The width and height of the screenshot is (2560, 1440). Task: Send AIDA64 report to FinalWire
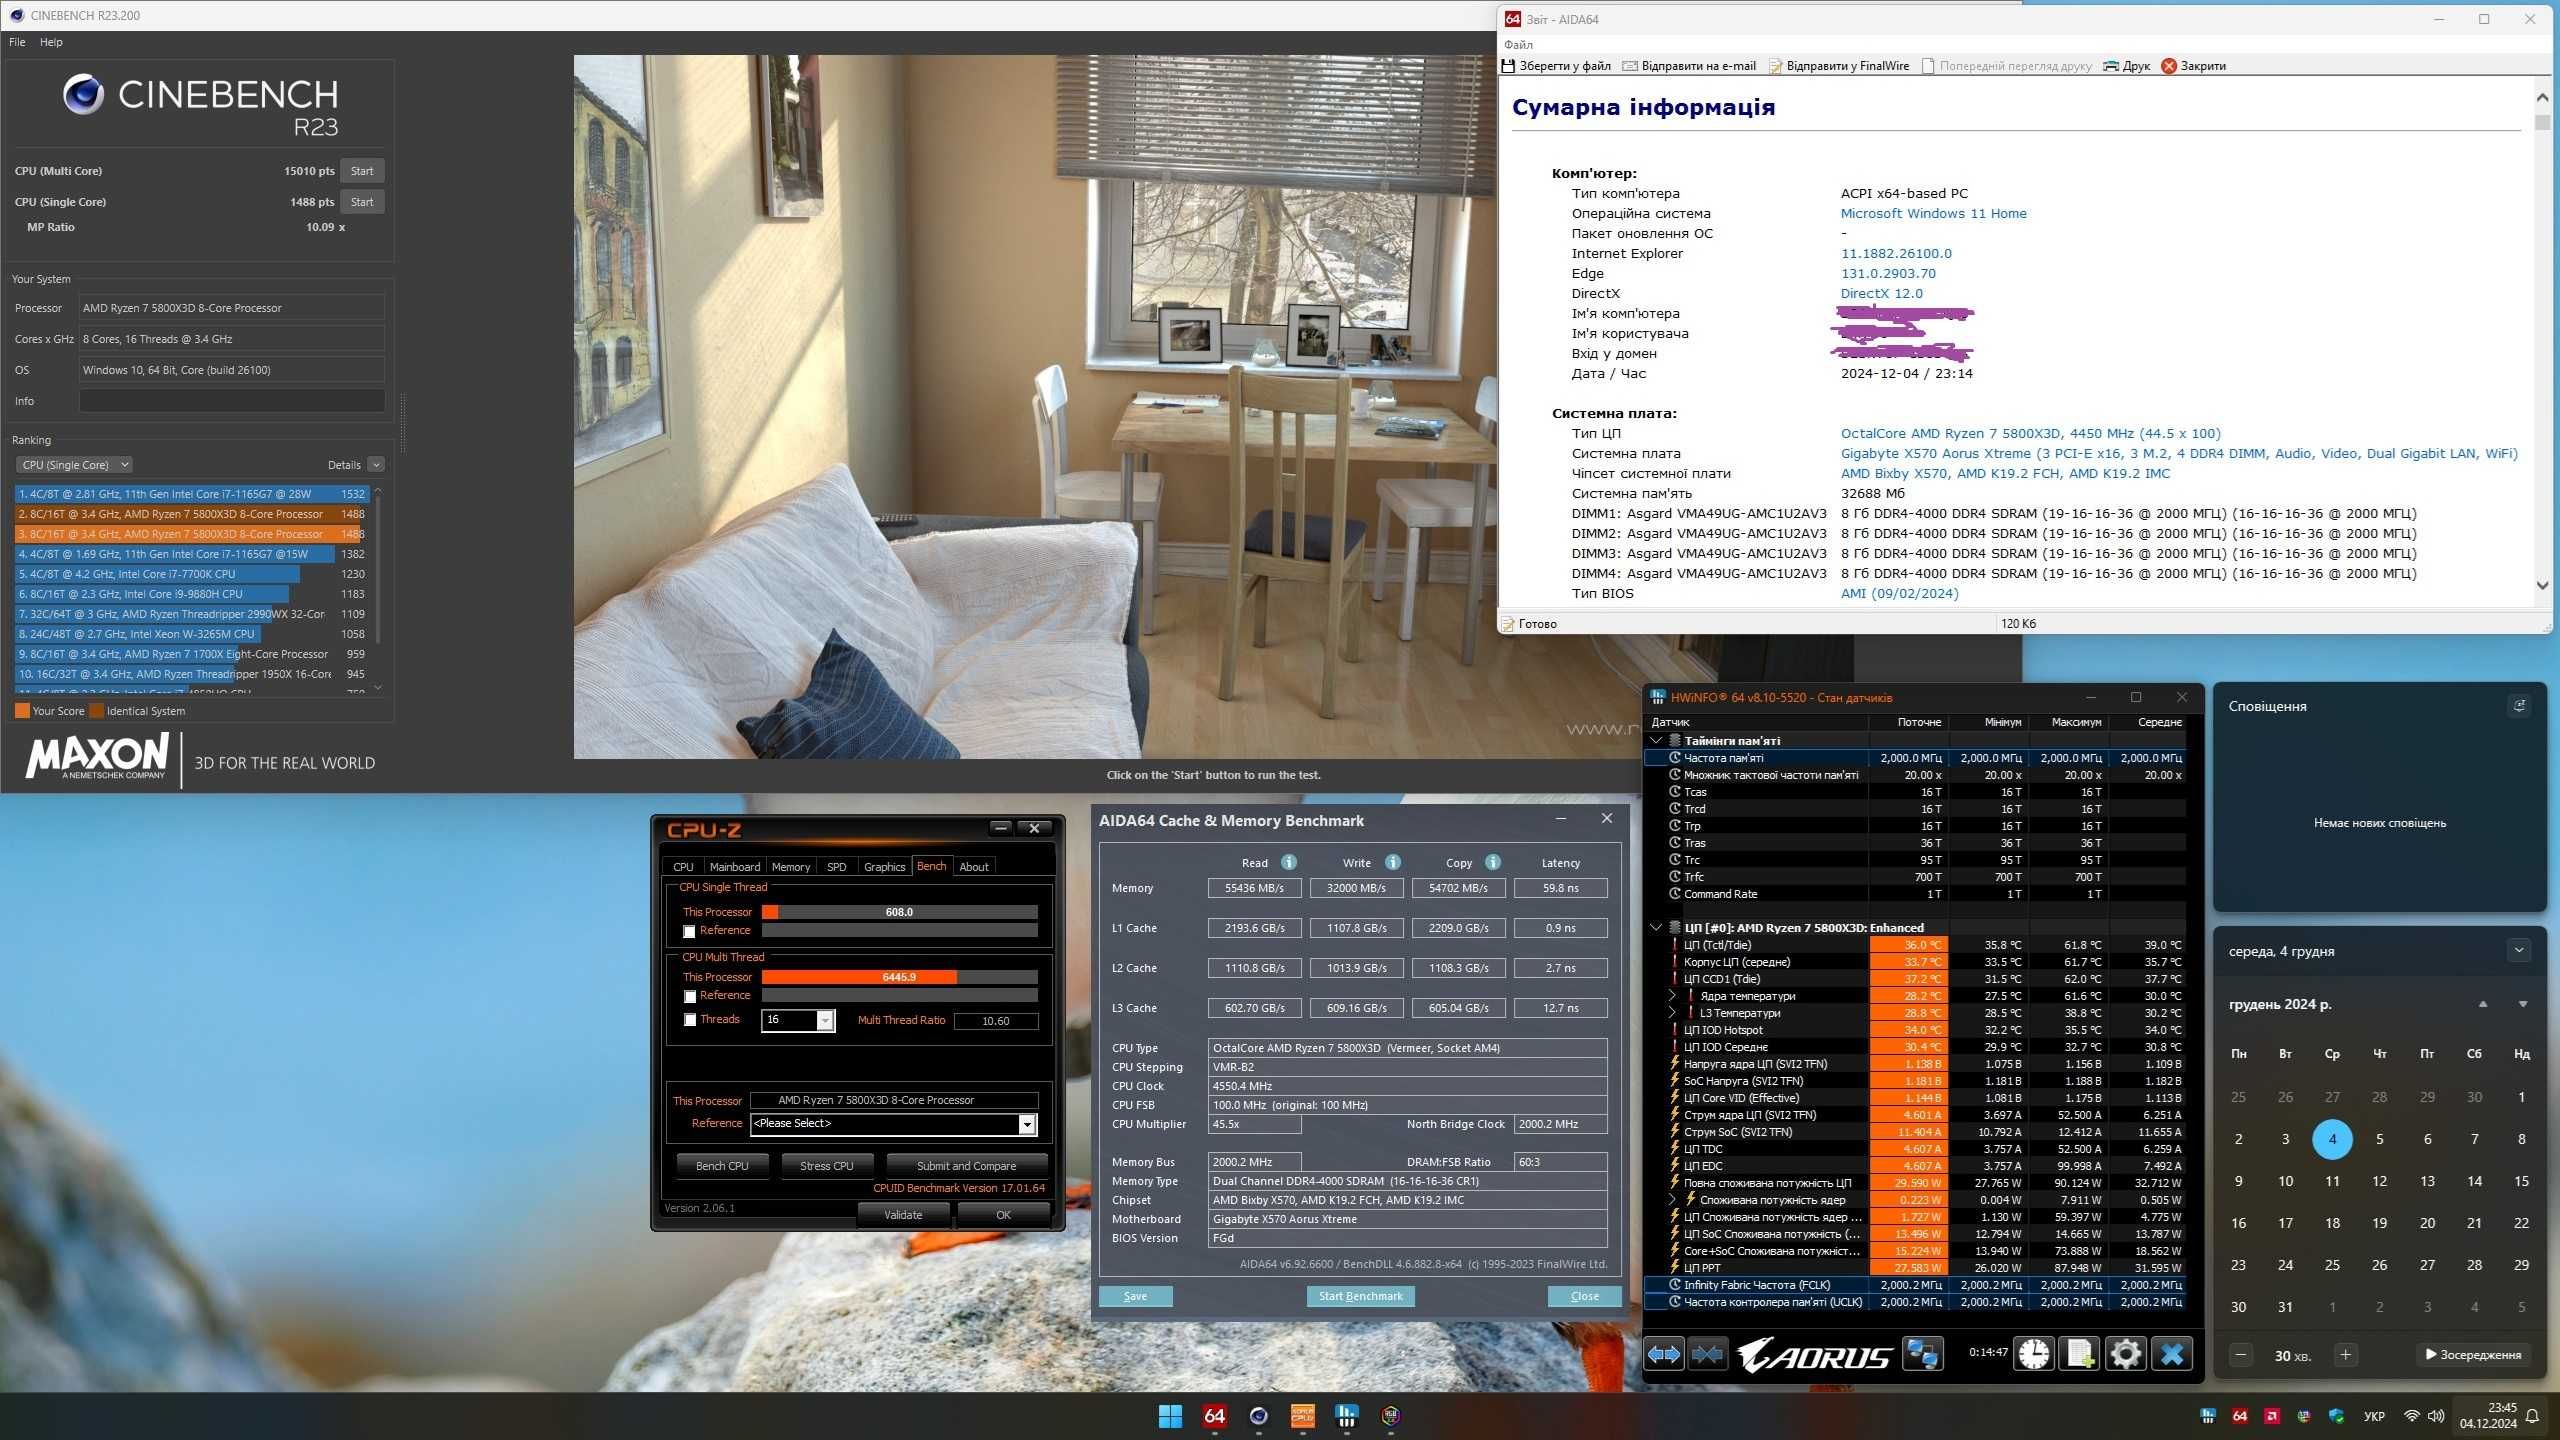point(1839,66)
